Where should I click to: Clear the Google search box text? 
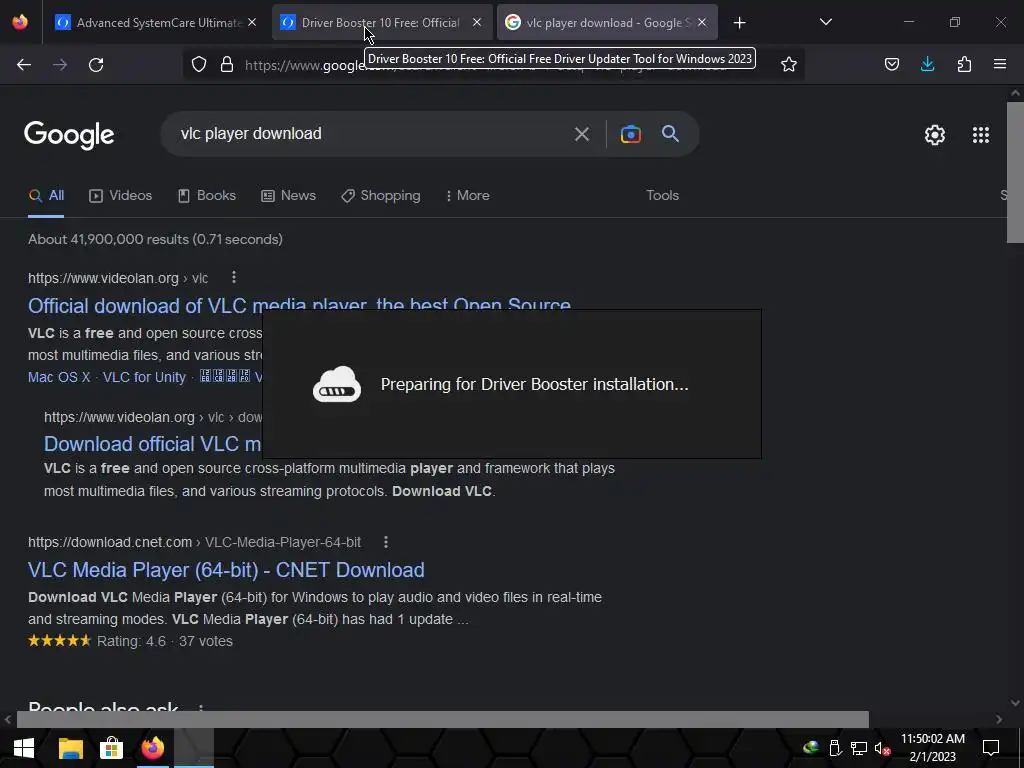pos(581,135)
